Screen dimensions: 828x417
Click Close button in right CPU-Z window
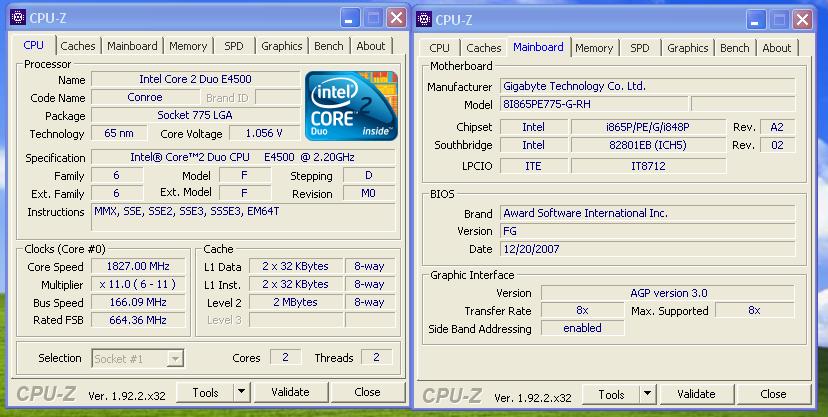pos(773,394)
